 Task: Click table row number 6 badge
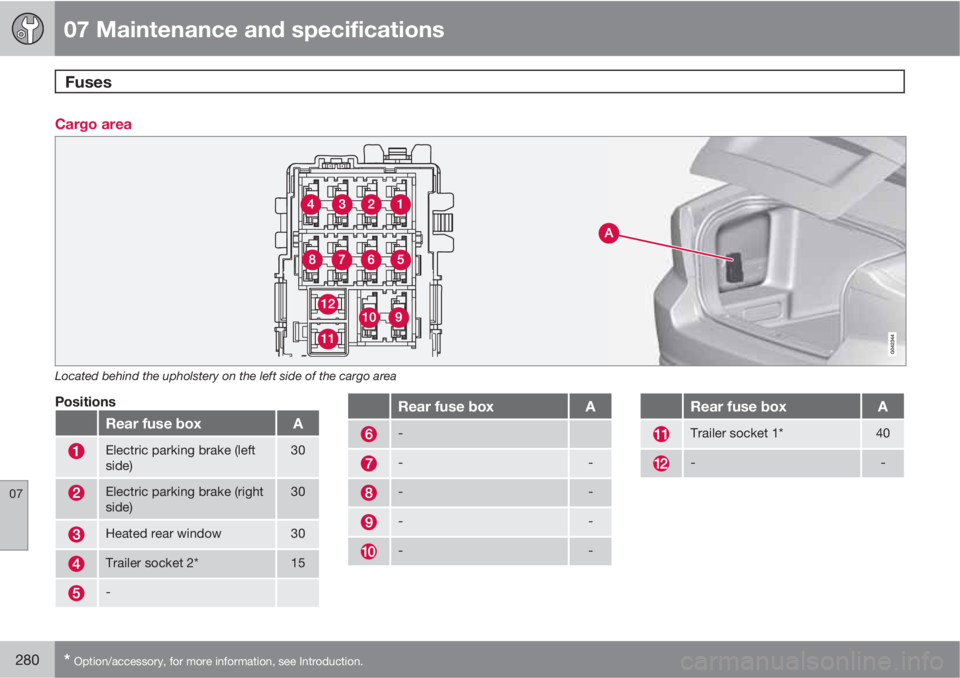pyautogui.click(x=369, y=434)
